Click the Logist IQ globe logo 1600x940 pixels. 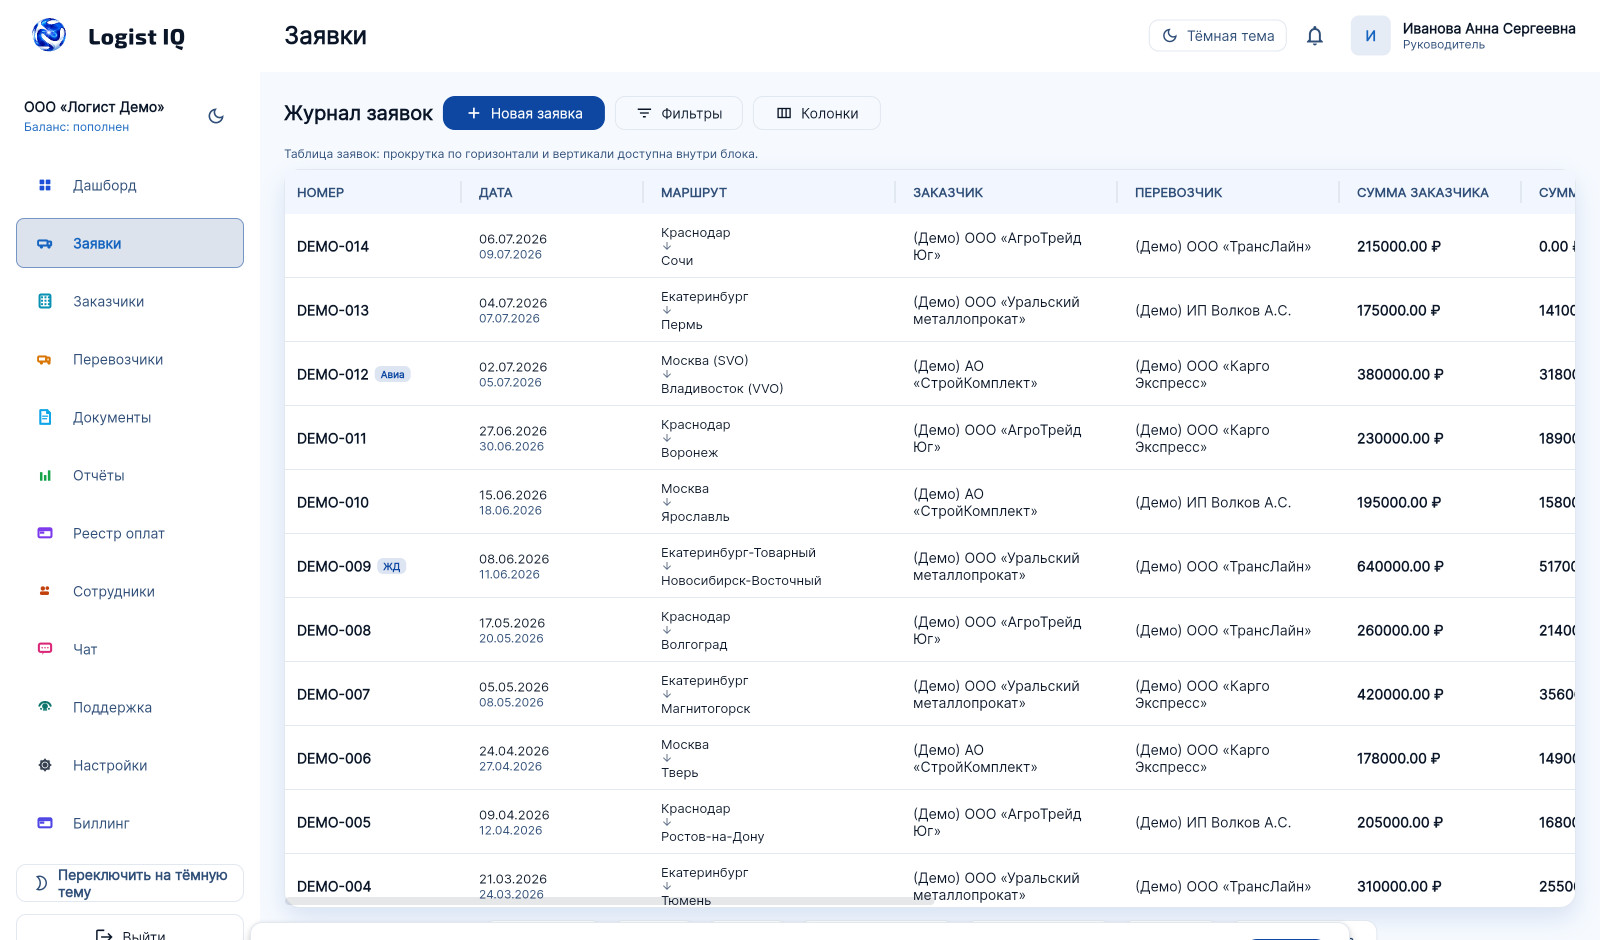coord(49,35)
